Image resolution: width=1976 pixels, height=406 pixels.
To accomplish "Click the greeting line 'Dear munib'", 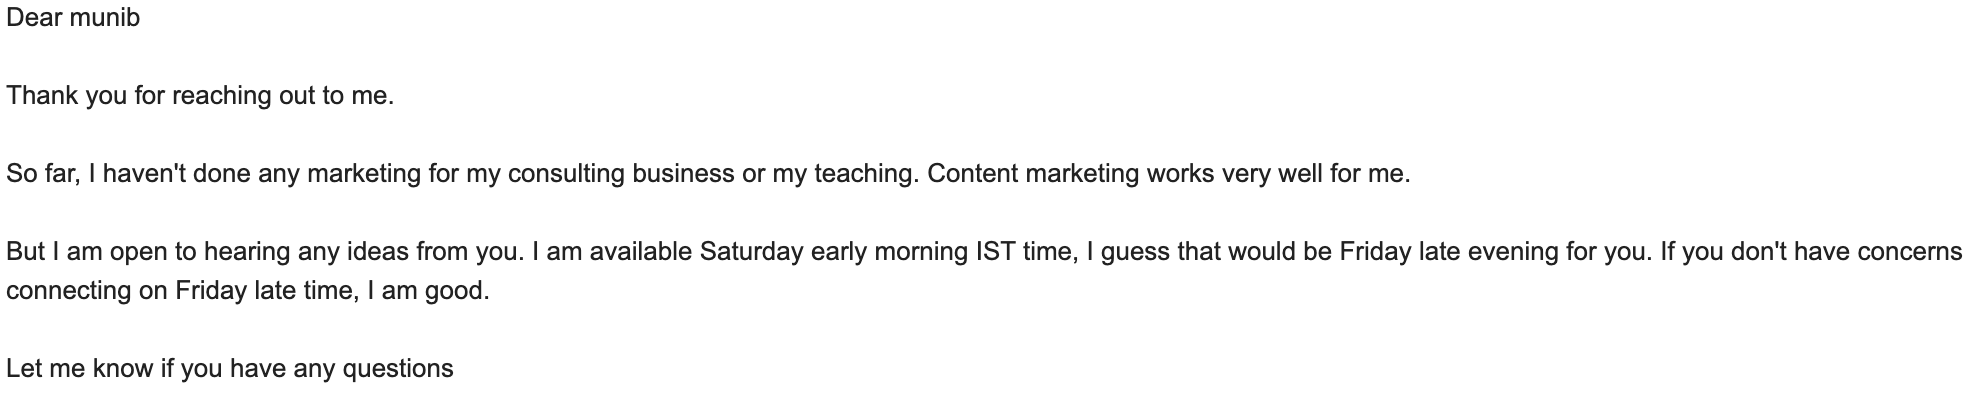I will (73, 18).
